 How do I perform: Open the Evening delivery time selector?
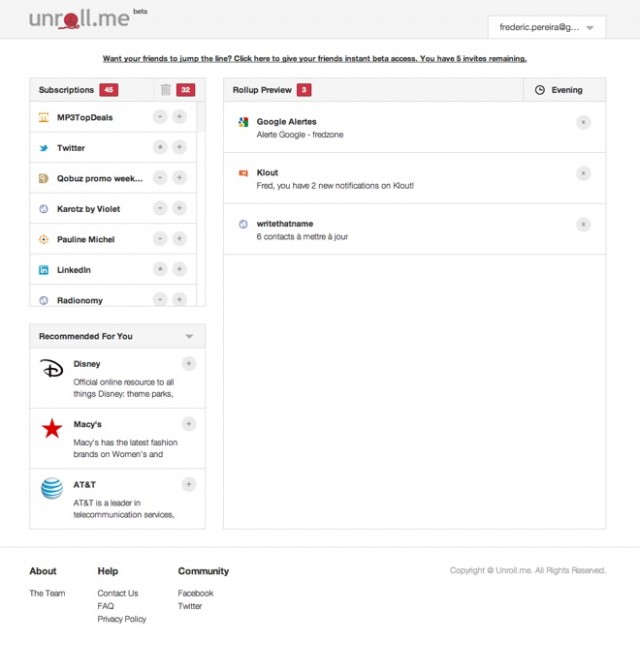point(565,90)
